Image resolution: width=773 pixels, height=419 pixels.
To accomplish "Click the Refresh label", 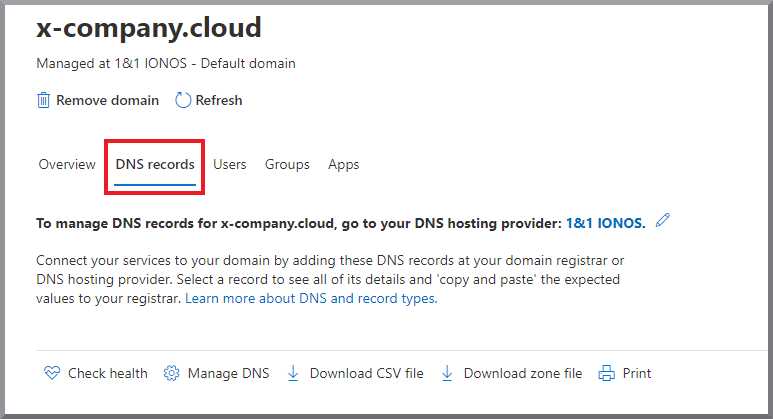I will pos(219,100).
